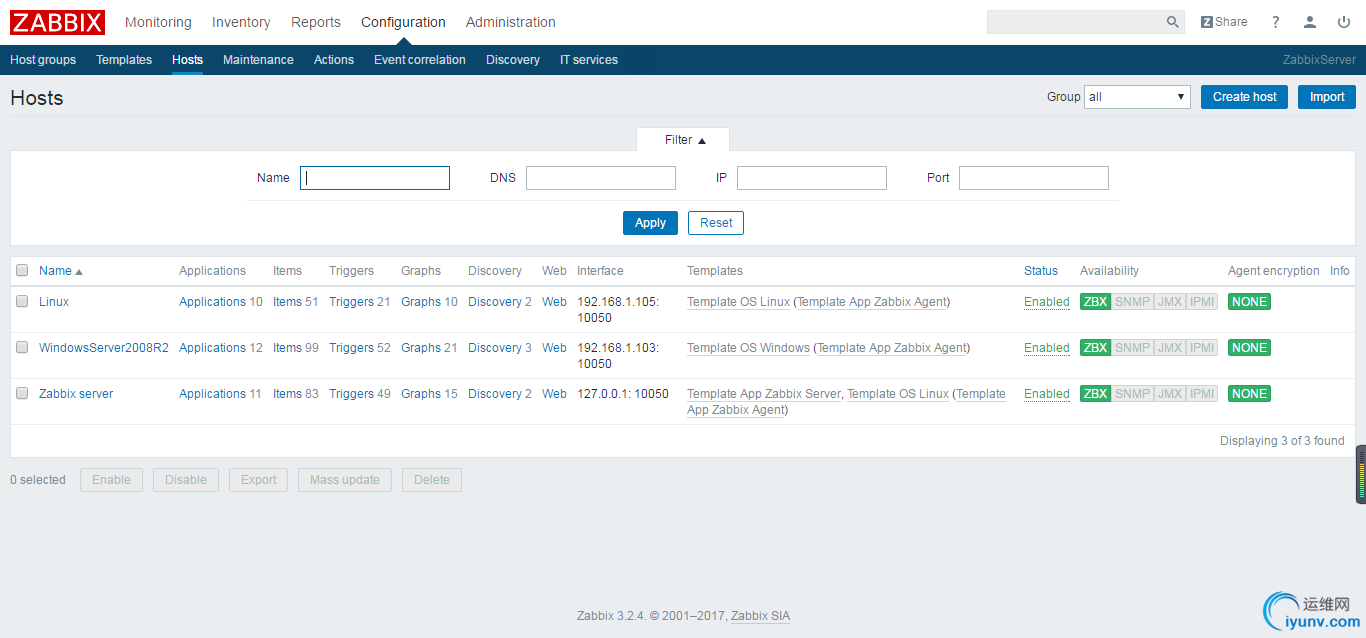The height and width of the screenshot is (638, 1366).
Task: Open Triggers 21 for Linux host
Action: click(360, 302)
